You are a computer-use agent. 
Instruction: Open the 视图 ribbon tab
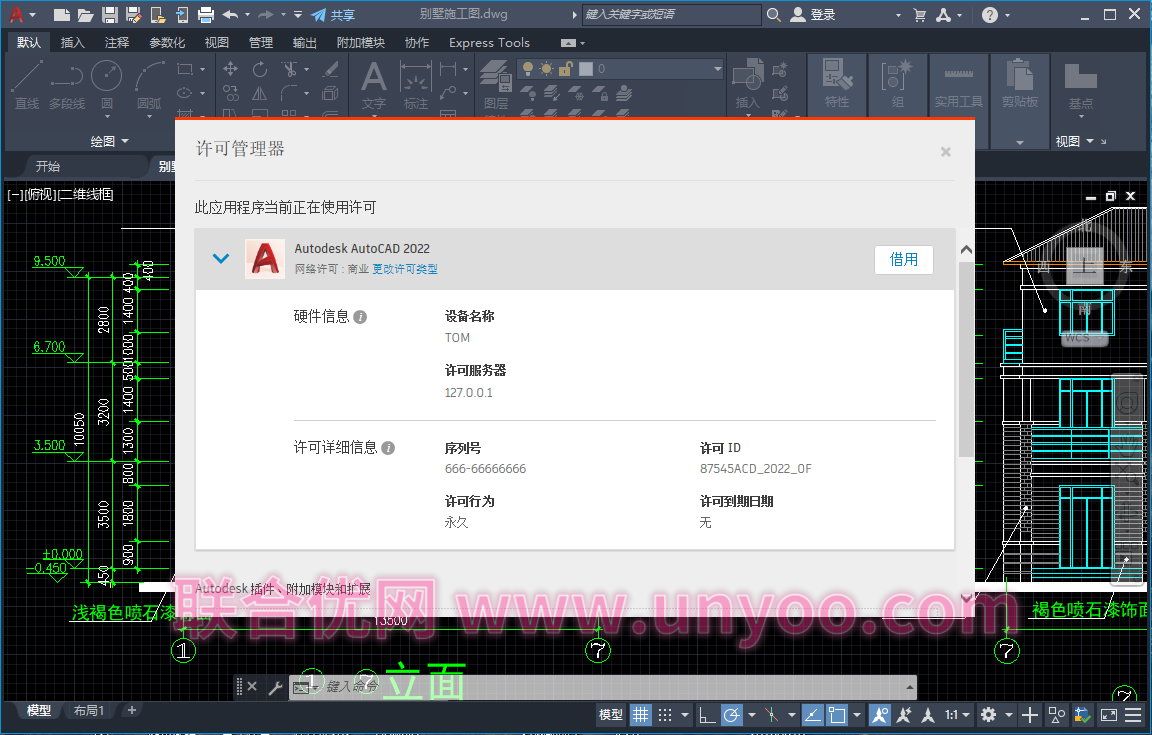[x=216, y=43]
